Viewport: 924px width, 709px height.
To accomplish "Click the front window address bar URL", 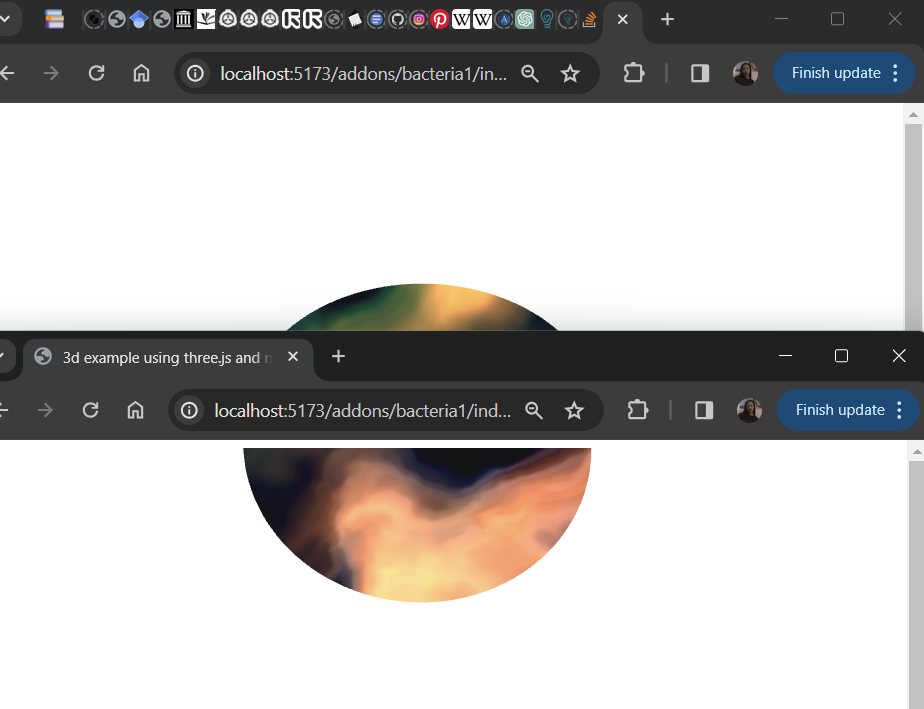I will [x=362, y=410].
